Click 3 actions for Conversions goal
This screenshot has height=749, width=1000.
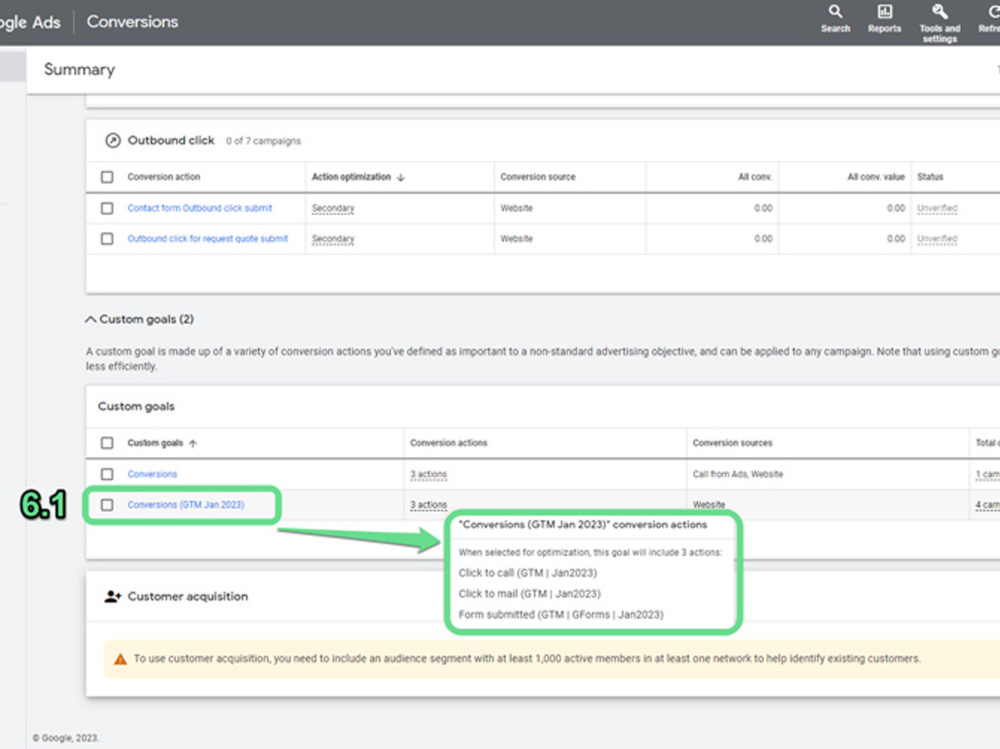coord(429,474)
